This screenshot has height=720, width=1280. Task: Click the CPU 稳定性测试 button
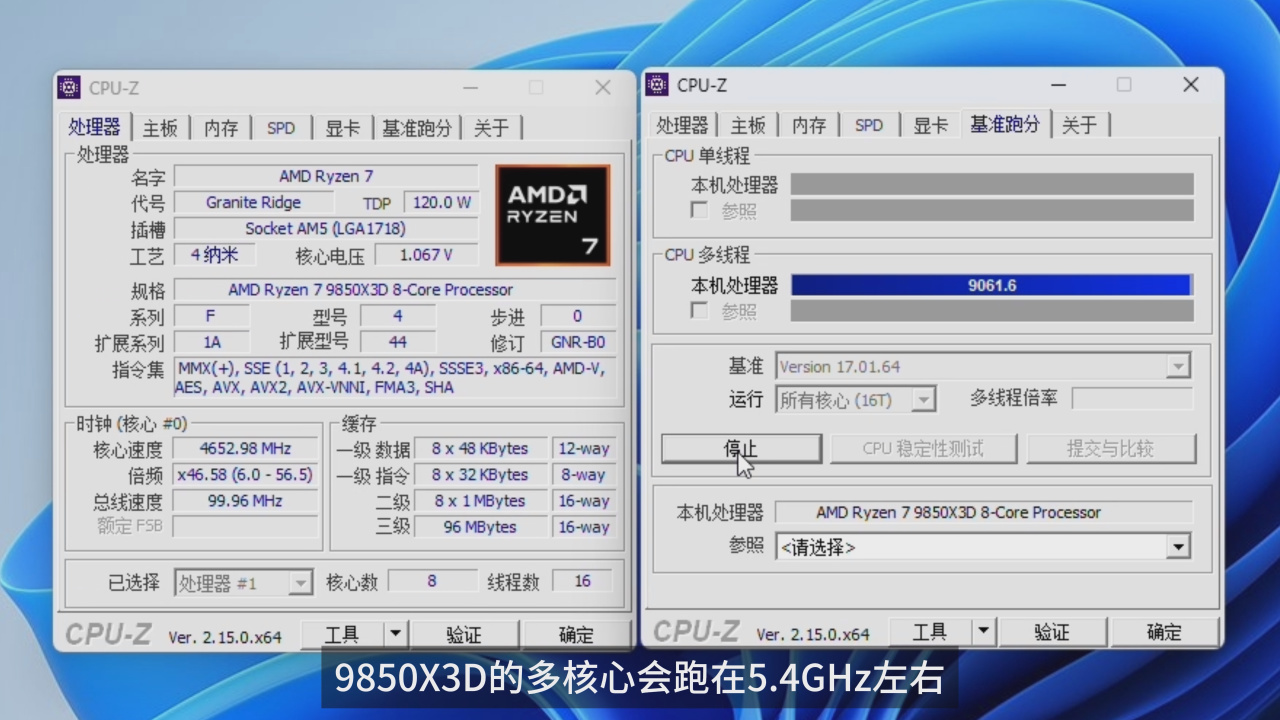(923, 448)
